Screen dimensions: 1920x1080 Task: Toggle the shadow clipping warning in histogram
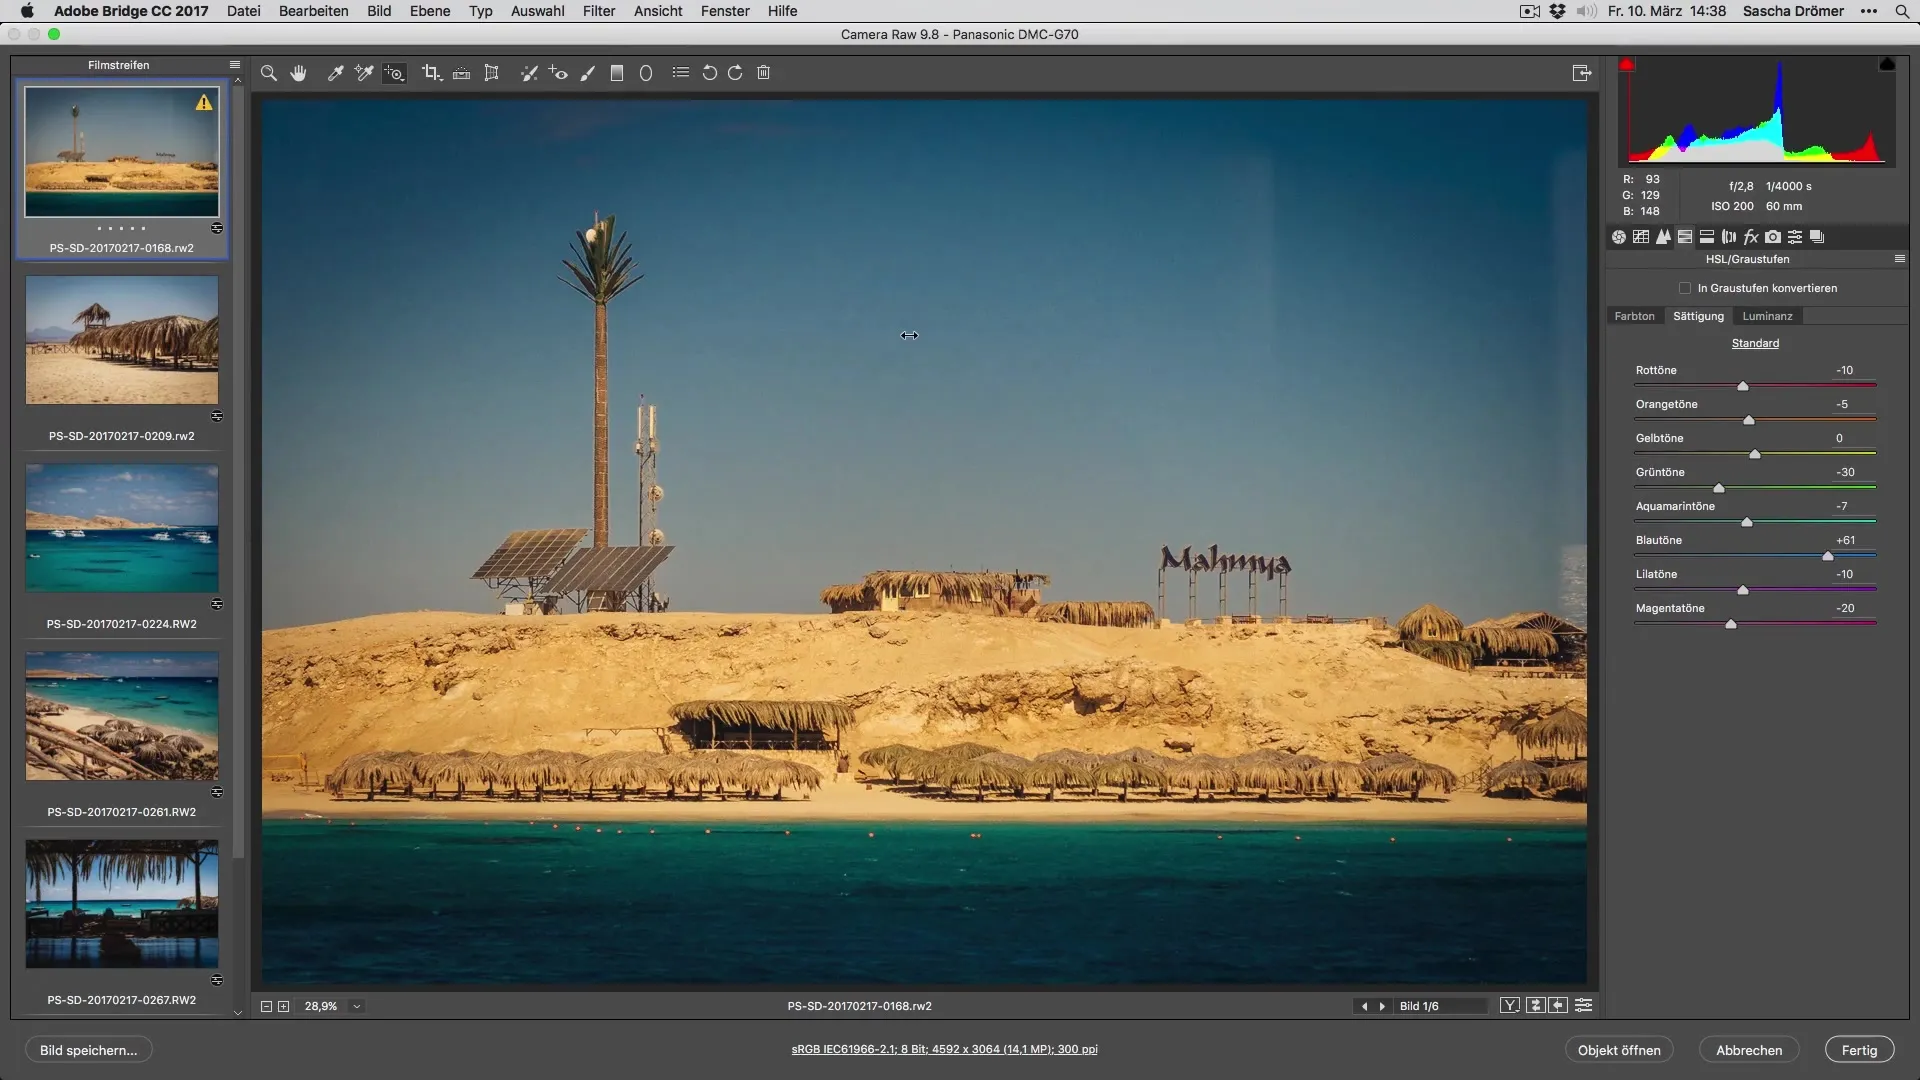(x=1627, y=65)
